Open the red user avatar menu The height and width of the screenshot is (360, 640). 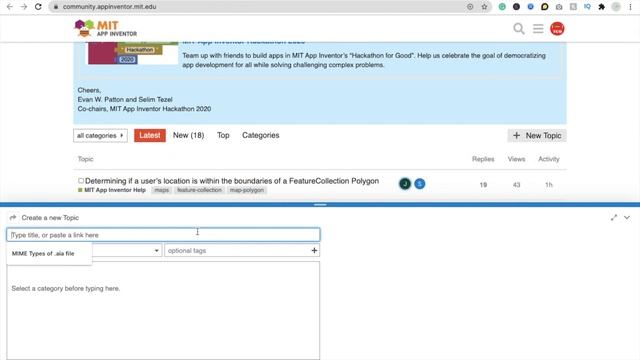pos(557,29)
